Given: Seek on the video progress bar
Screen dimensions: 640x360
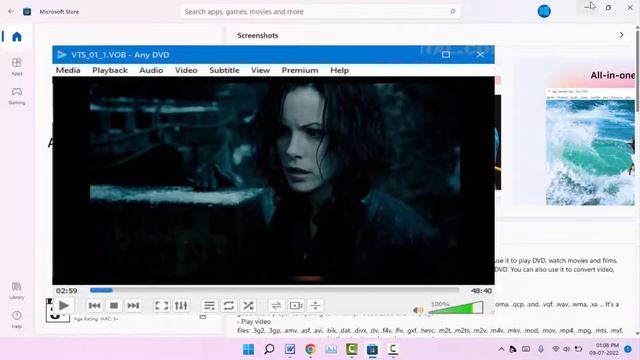Looking at the screenshot, I should [x=274, y=290].
